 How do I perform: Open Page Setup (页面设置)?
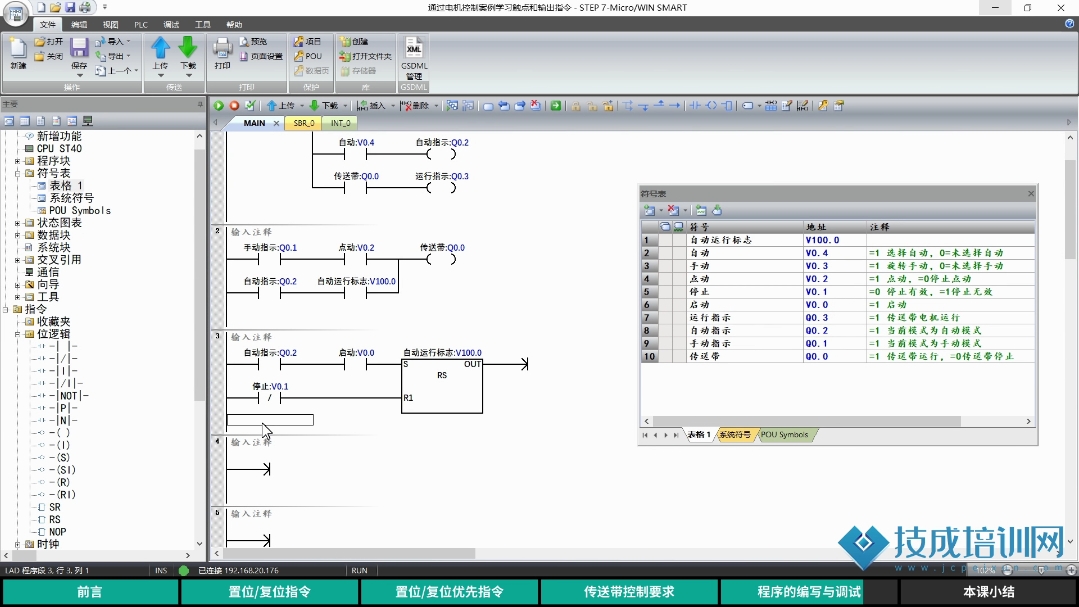(261, 56)
